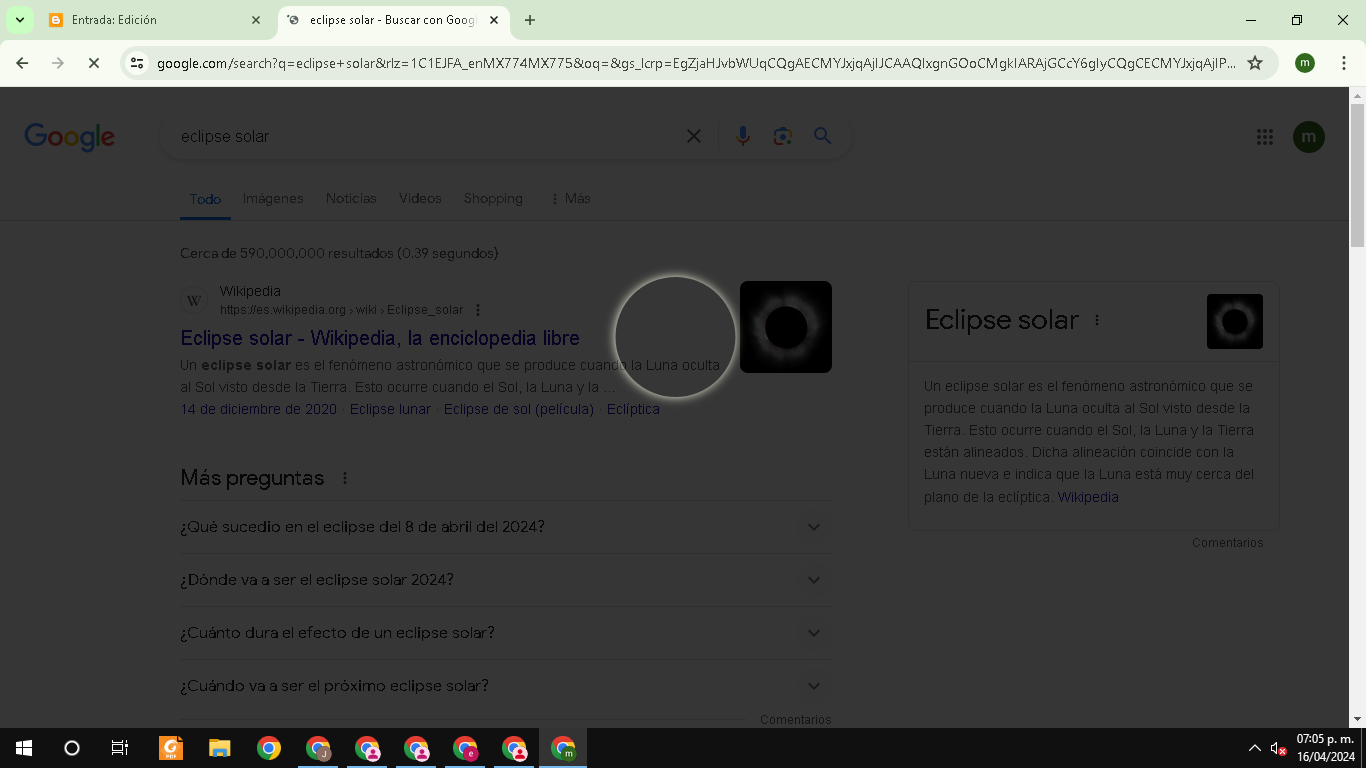This screenshot has width=1366, height=768.
Task: Click the muted volume tray icon
Action: point(1278,748)
